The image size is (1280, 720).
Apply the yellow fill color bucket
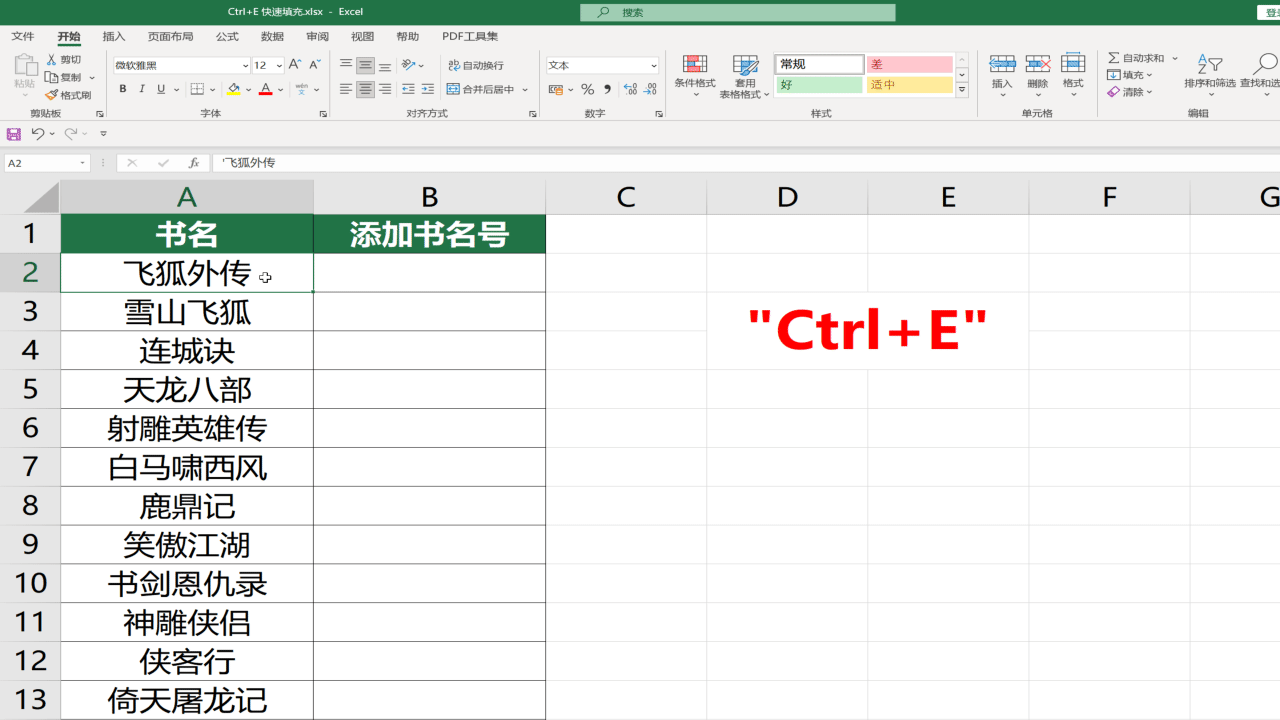[x=234, y=89]
